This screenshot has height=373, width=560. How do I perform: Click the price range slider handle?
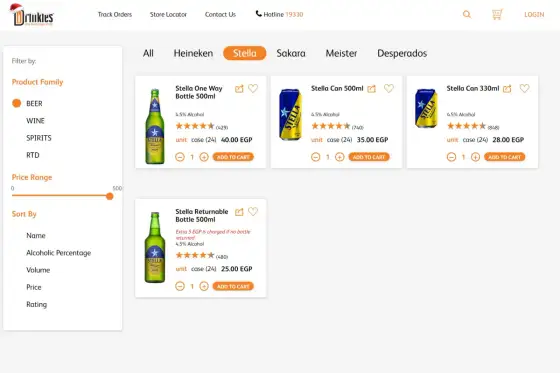tap(110, 196)
